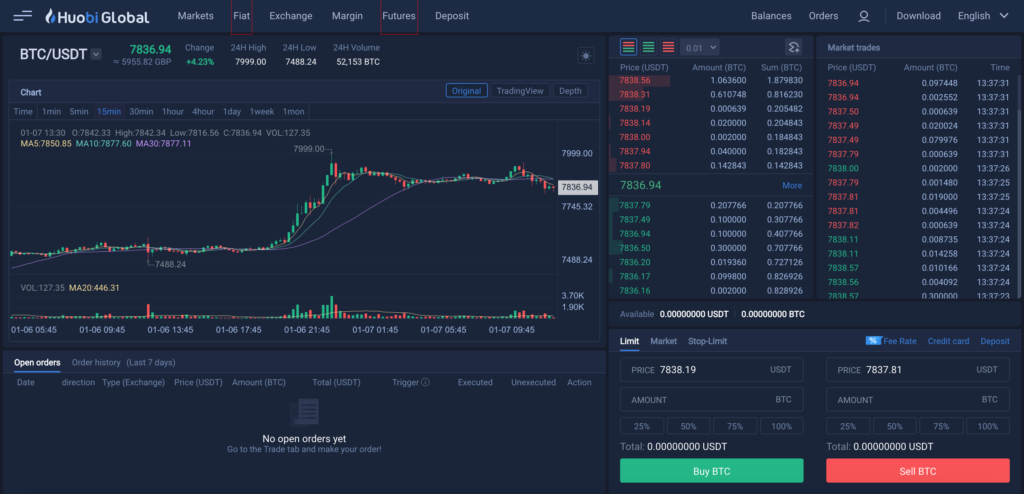
Task: Click the red Sell BTC button
Action: coord(918,470)
